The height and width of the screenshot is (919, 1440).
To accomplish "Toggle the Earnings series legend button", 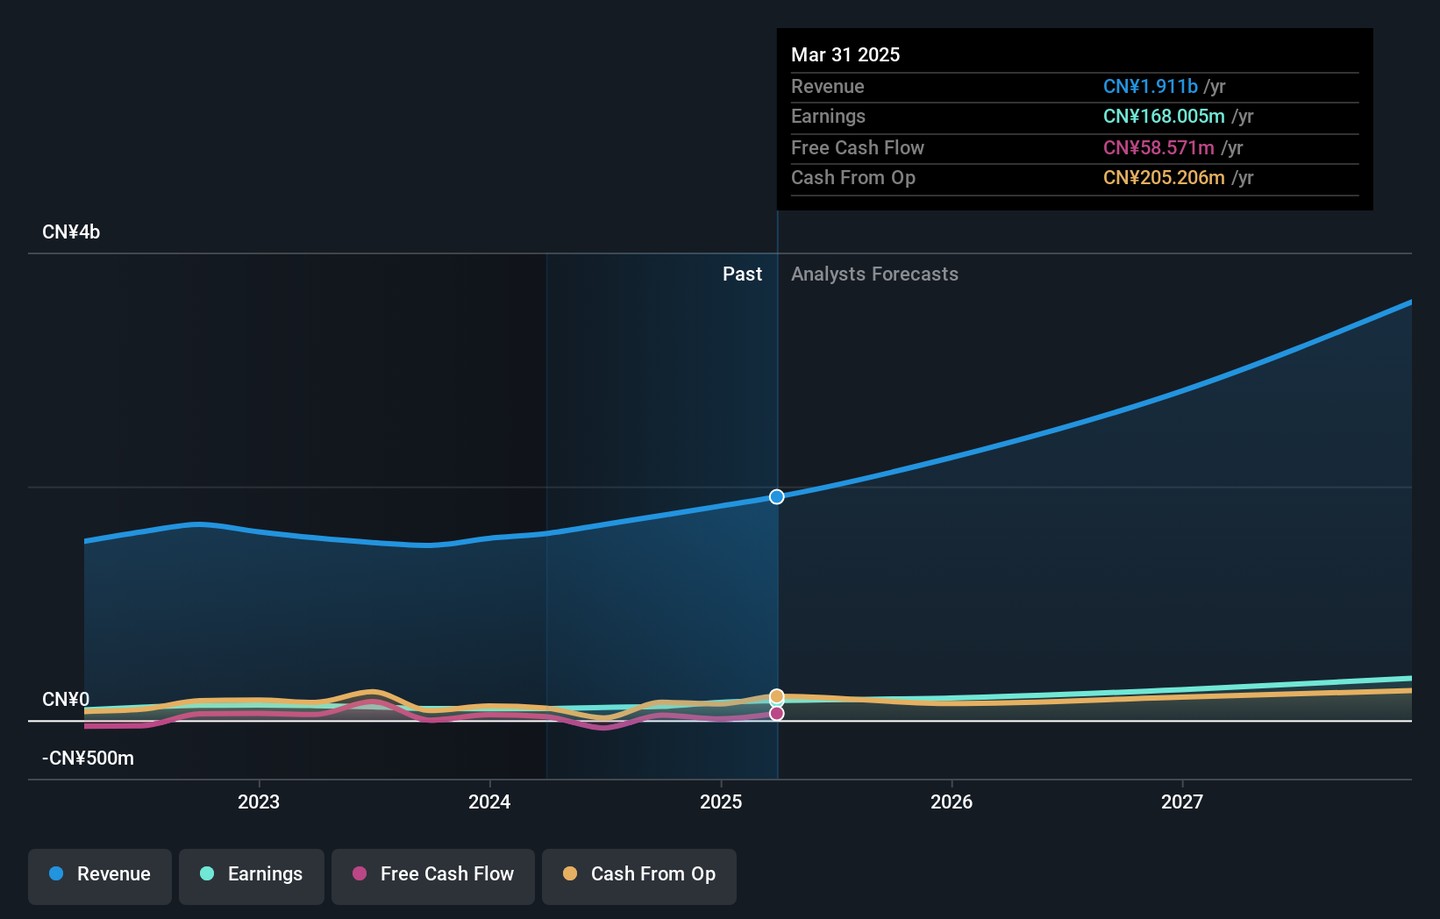I will click(251, 875).
